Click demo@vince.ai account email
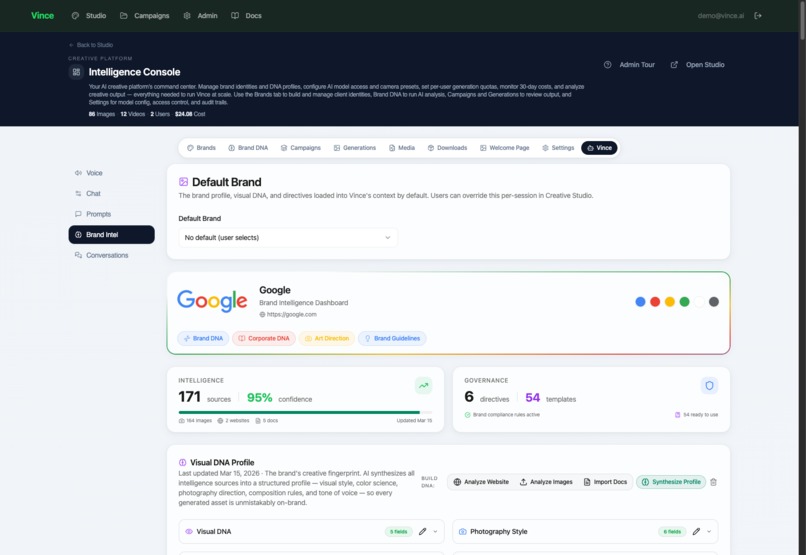Viewport: 806px width, 555px height. [721, 16]
